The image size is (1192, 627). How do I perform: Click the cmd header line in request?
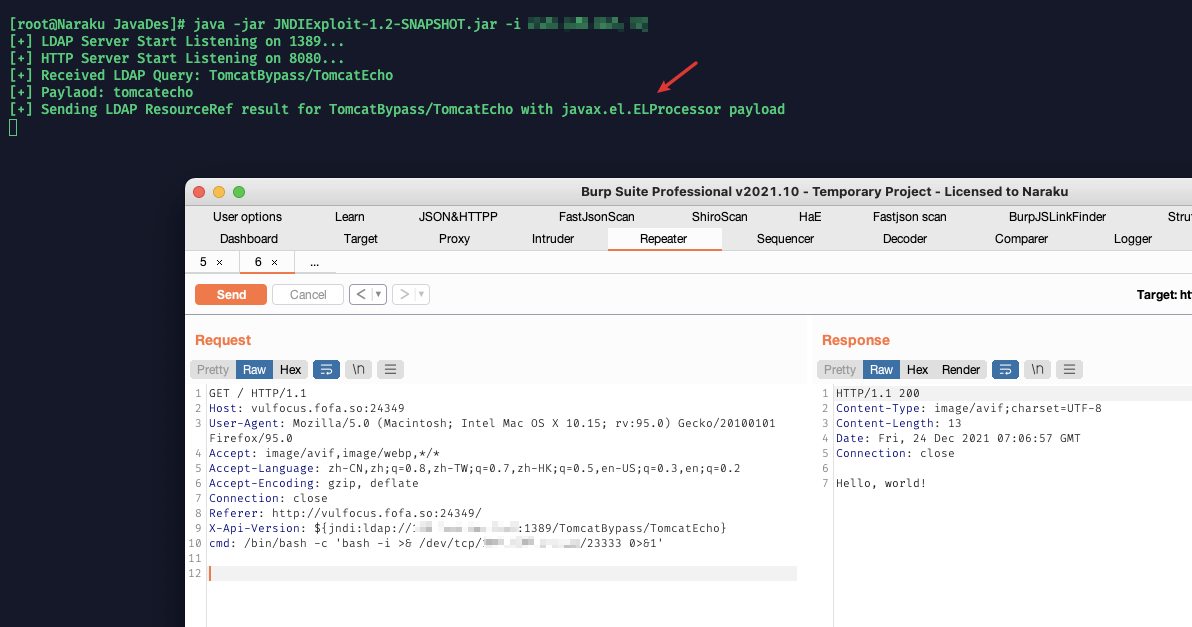pos(436,543)
